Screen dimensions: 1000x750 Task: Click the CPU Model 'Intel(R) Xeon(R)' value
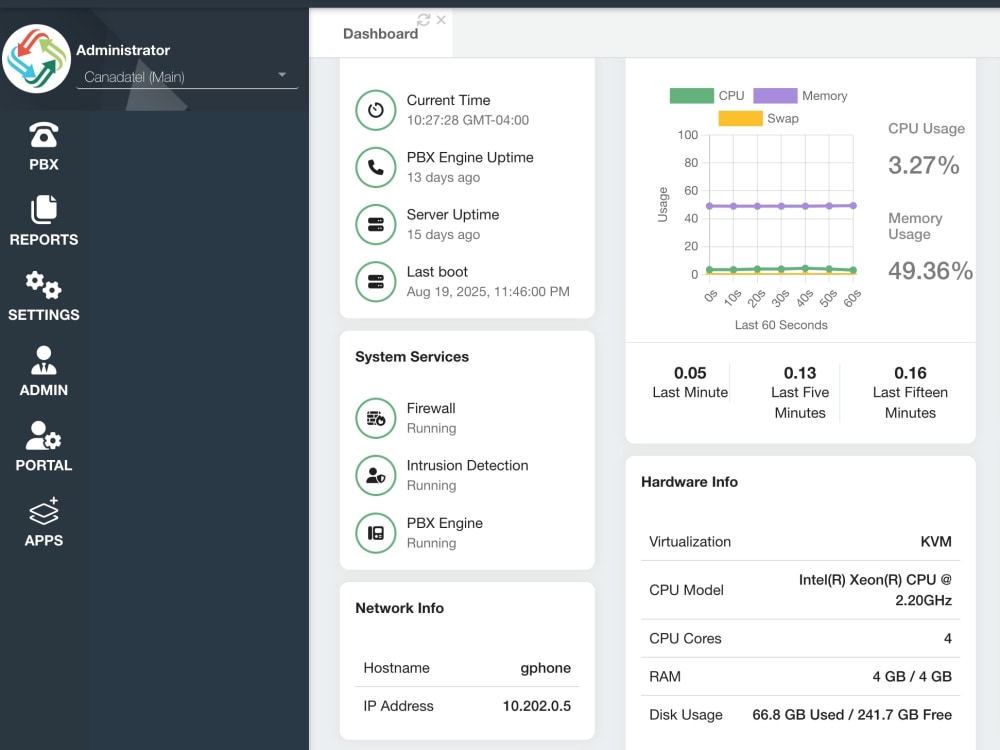coord(875,590)
